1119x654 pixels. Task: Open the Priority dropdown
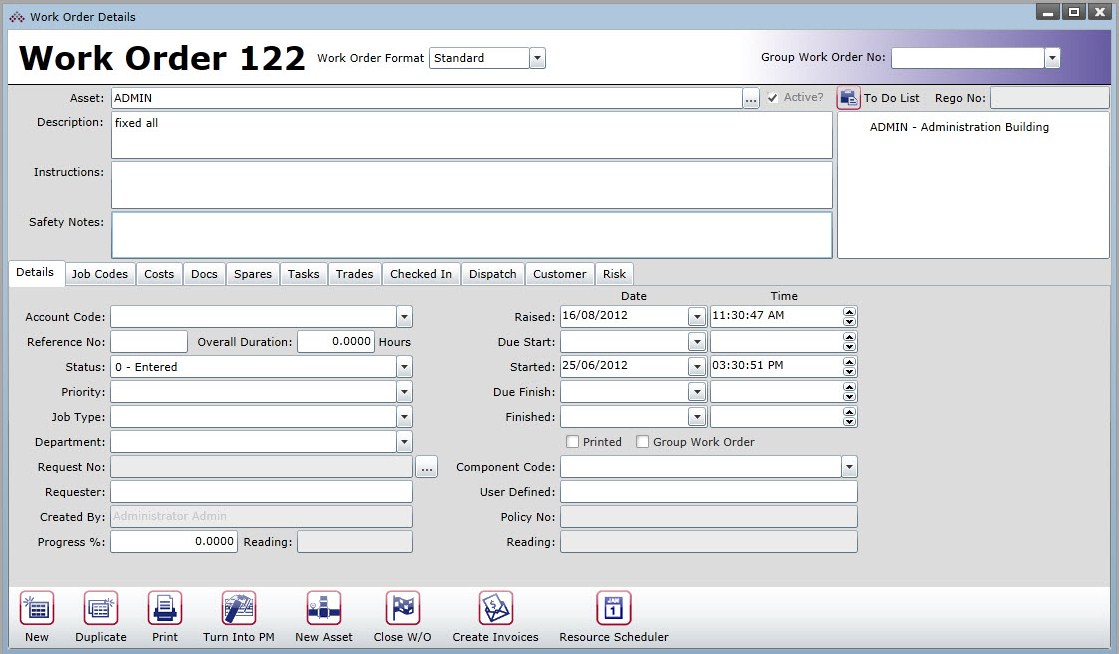[x=404, y=391]
